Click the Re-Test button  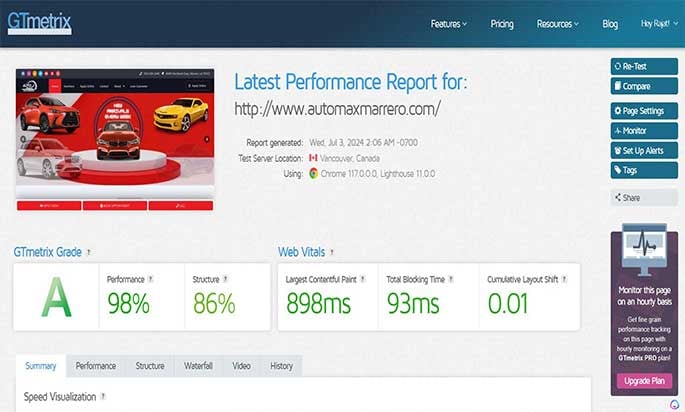pyautogui.click(x=644, y=66)
